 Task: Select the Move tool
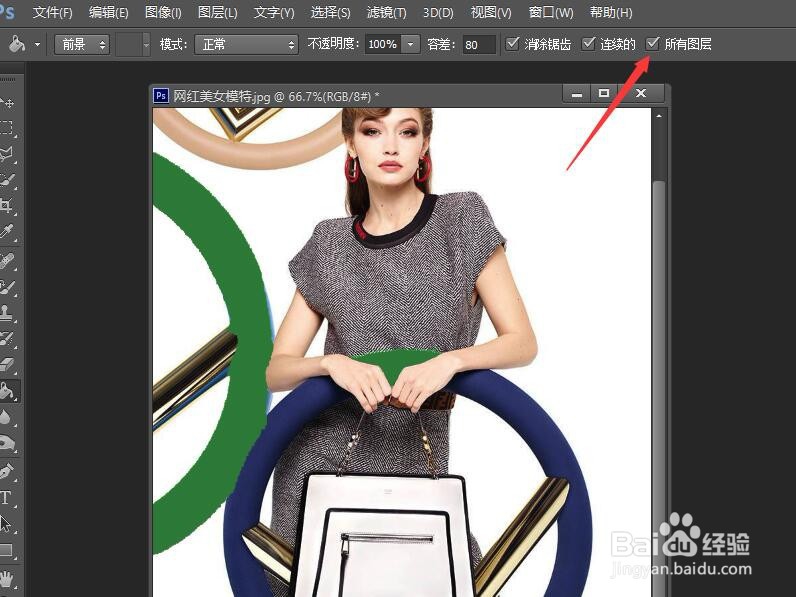tap(7, 103)
